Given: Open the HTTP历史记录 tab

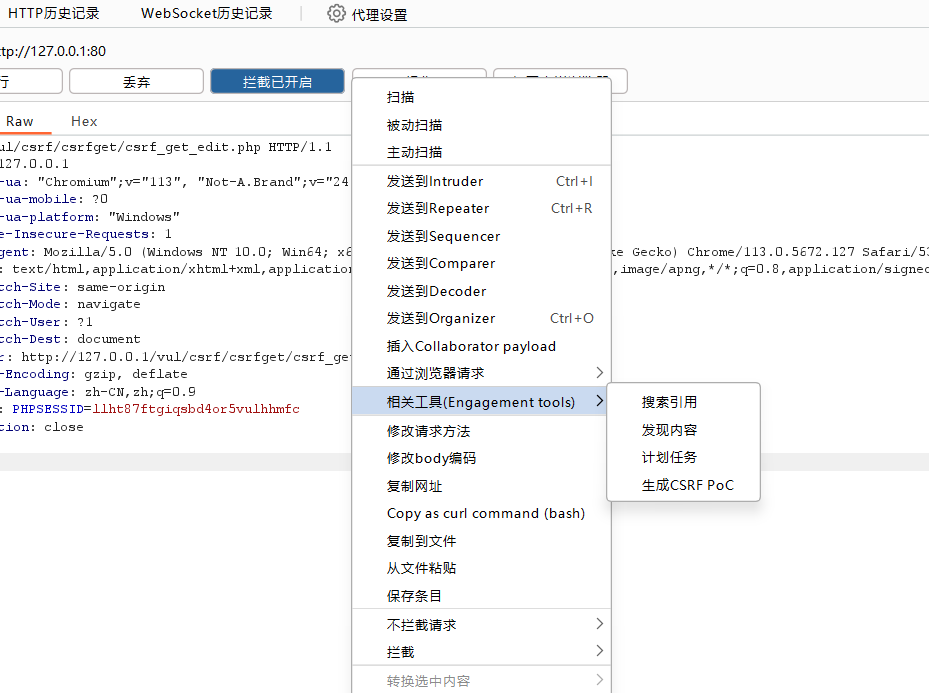Looking at the screenshot, I should click(53, 14).
